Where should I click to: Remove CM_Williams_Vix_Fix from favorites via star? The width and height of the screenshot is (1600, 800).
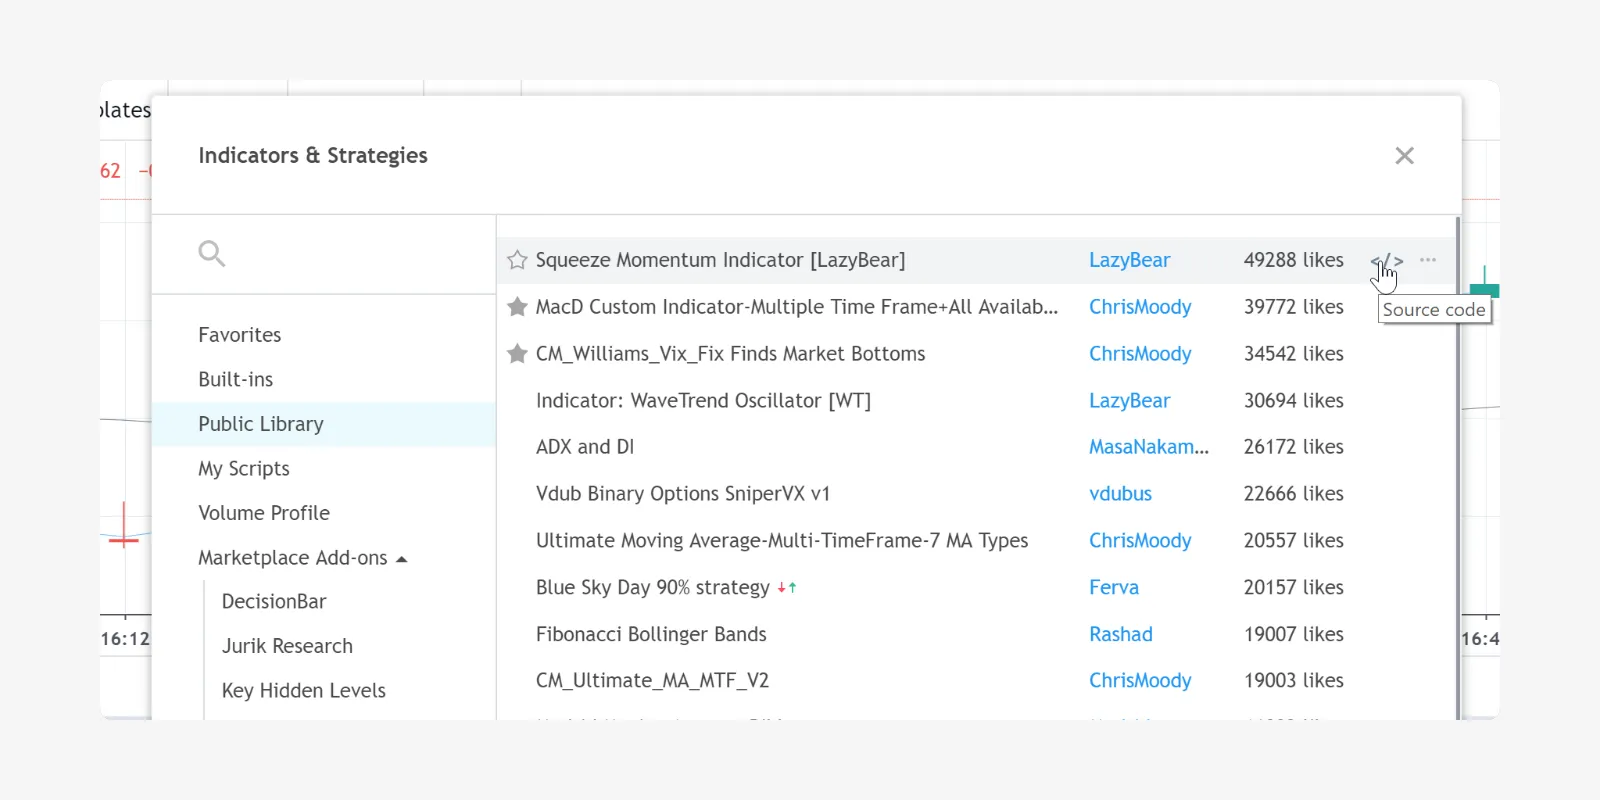(x=517, y=354)
